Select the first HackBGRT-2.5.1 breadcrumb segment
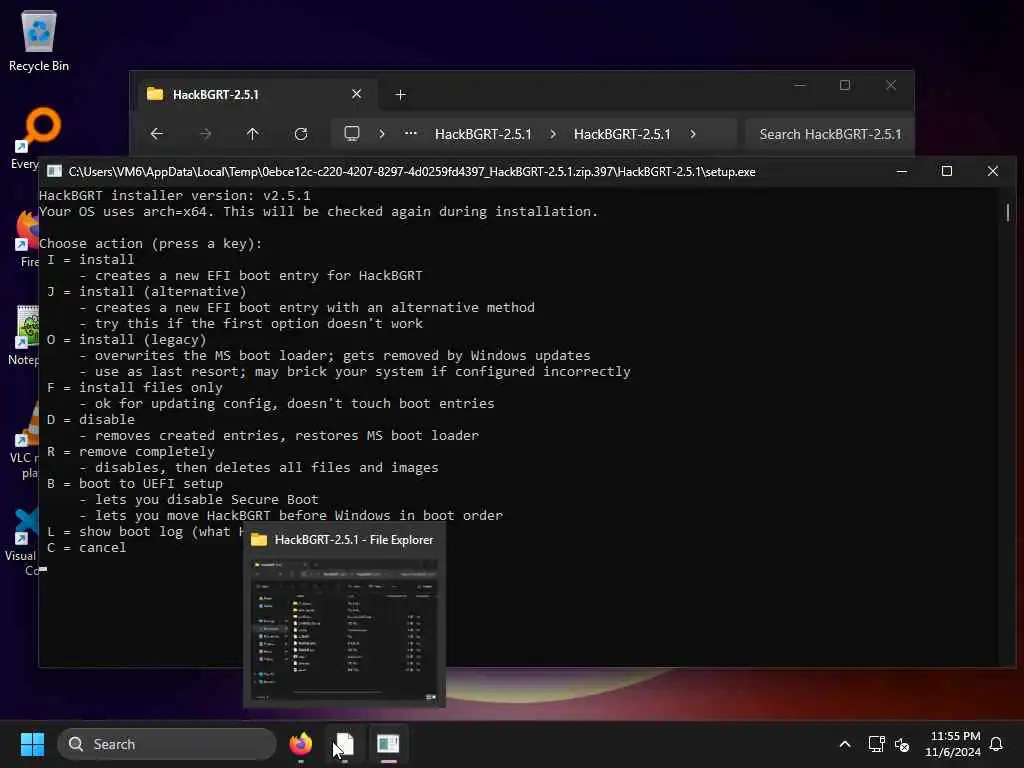The image size is (1024, 768). (x=483, y=134)
